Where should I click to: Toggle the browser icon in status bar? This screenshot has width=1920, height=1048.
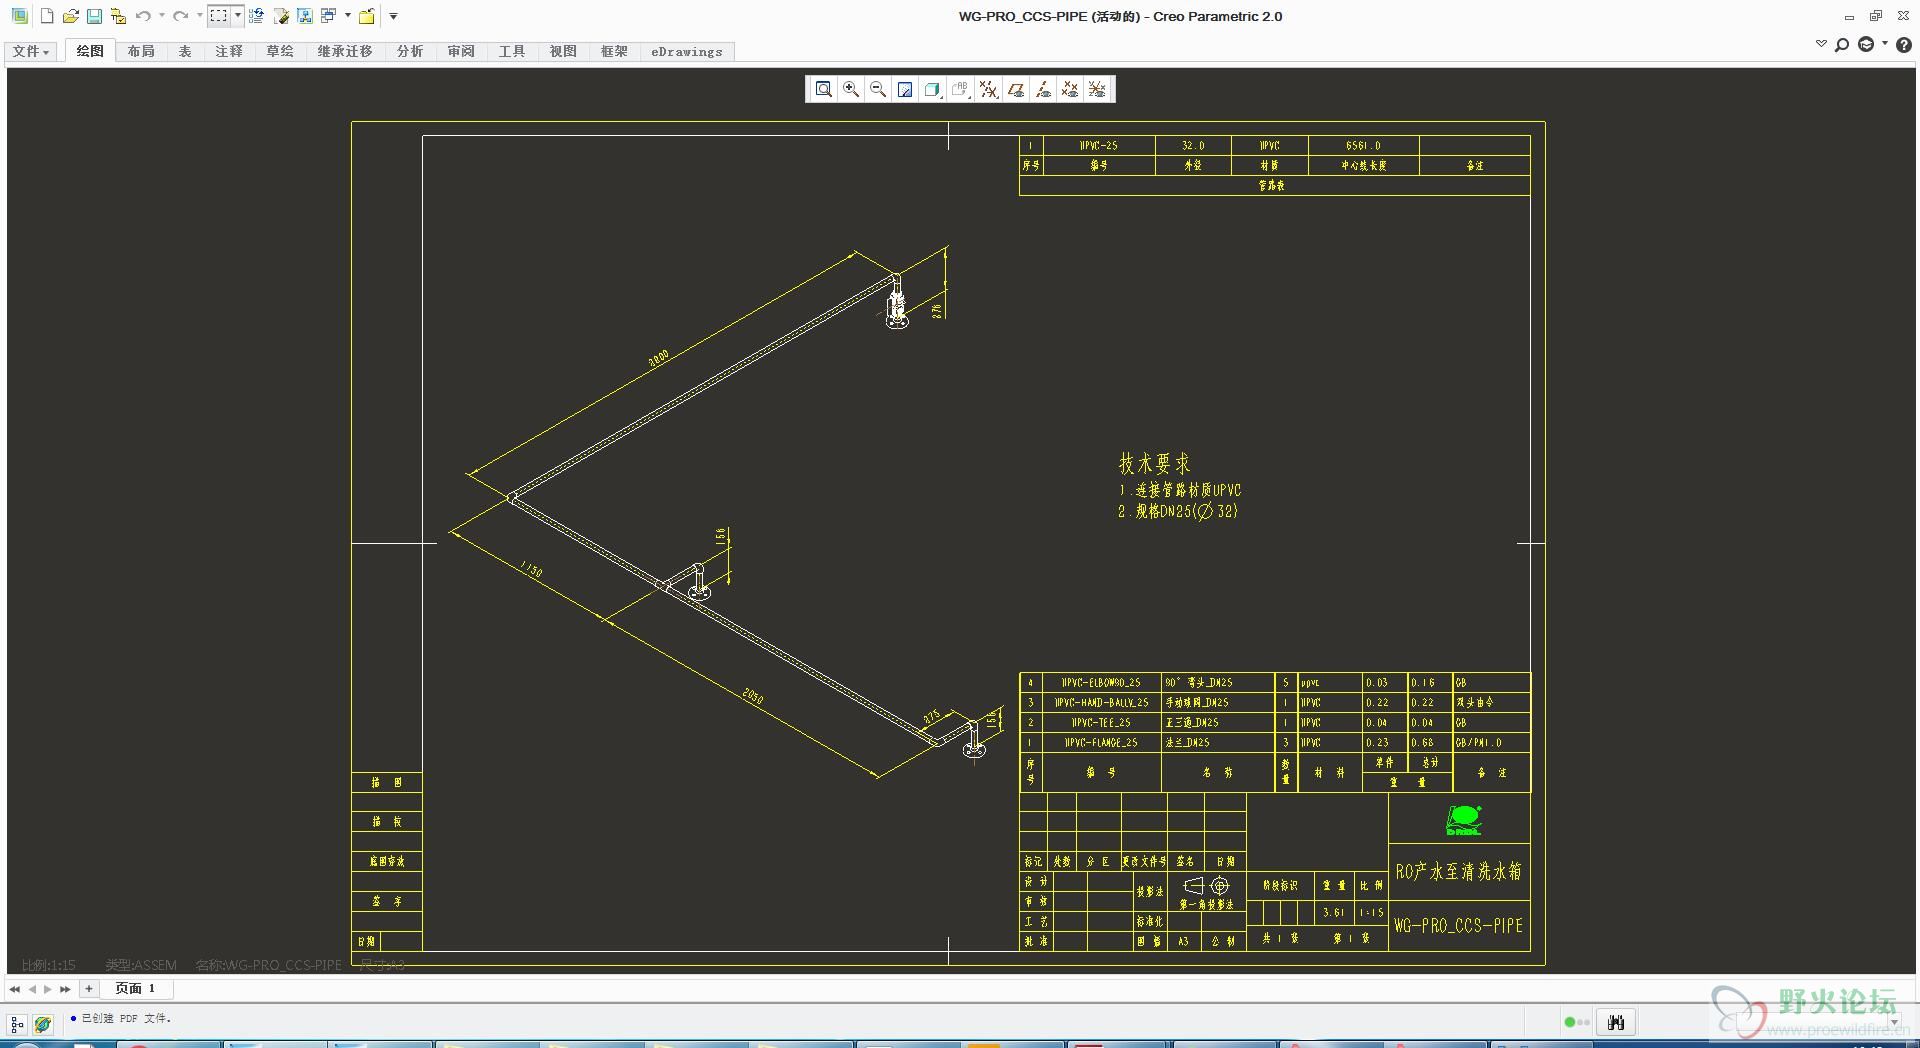(42, 1024)
